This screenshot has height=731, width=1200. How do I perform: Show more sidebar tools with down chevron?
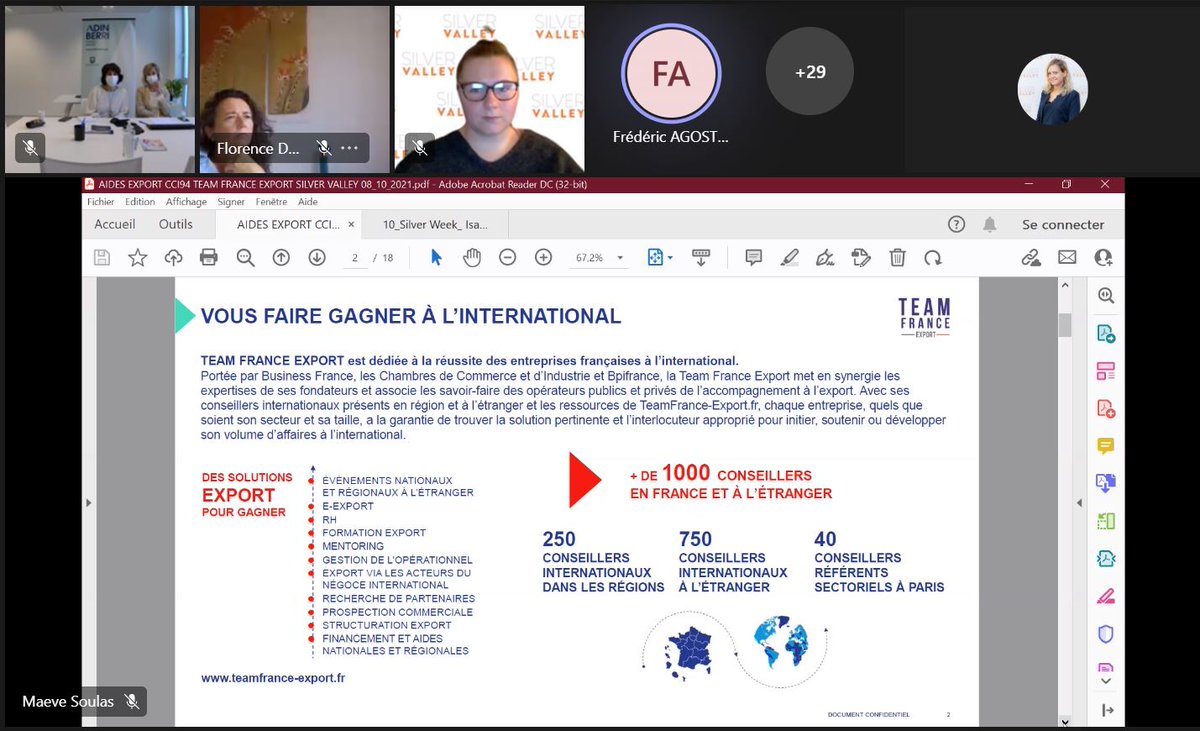click(1105, 682)
